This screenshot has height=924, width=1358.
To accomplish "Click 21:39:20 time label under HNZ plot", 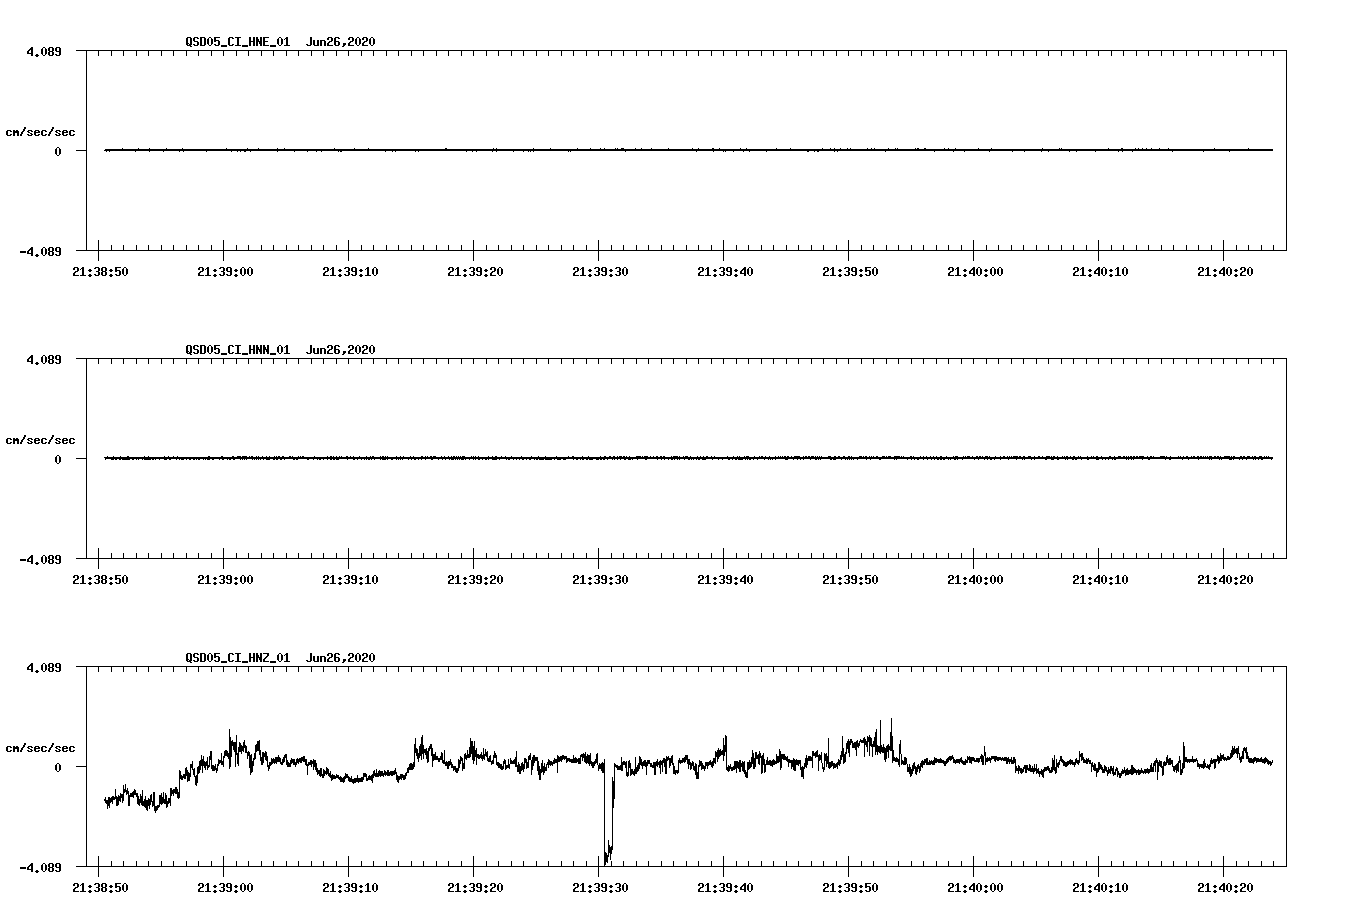I will click(x=475, y=888).
